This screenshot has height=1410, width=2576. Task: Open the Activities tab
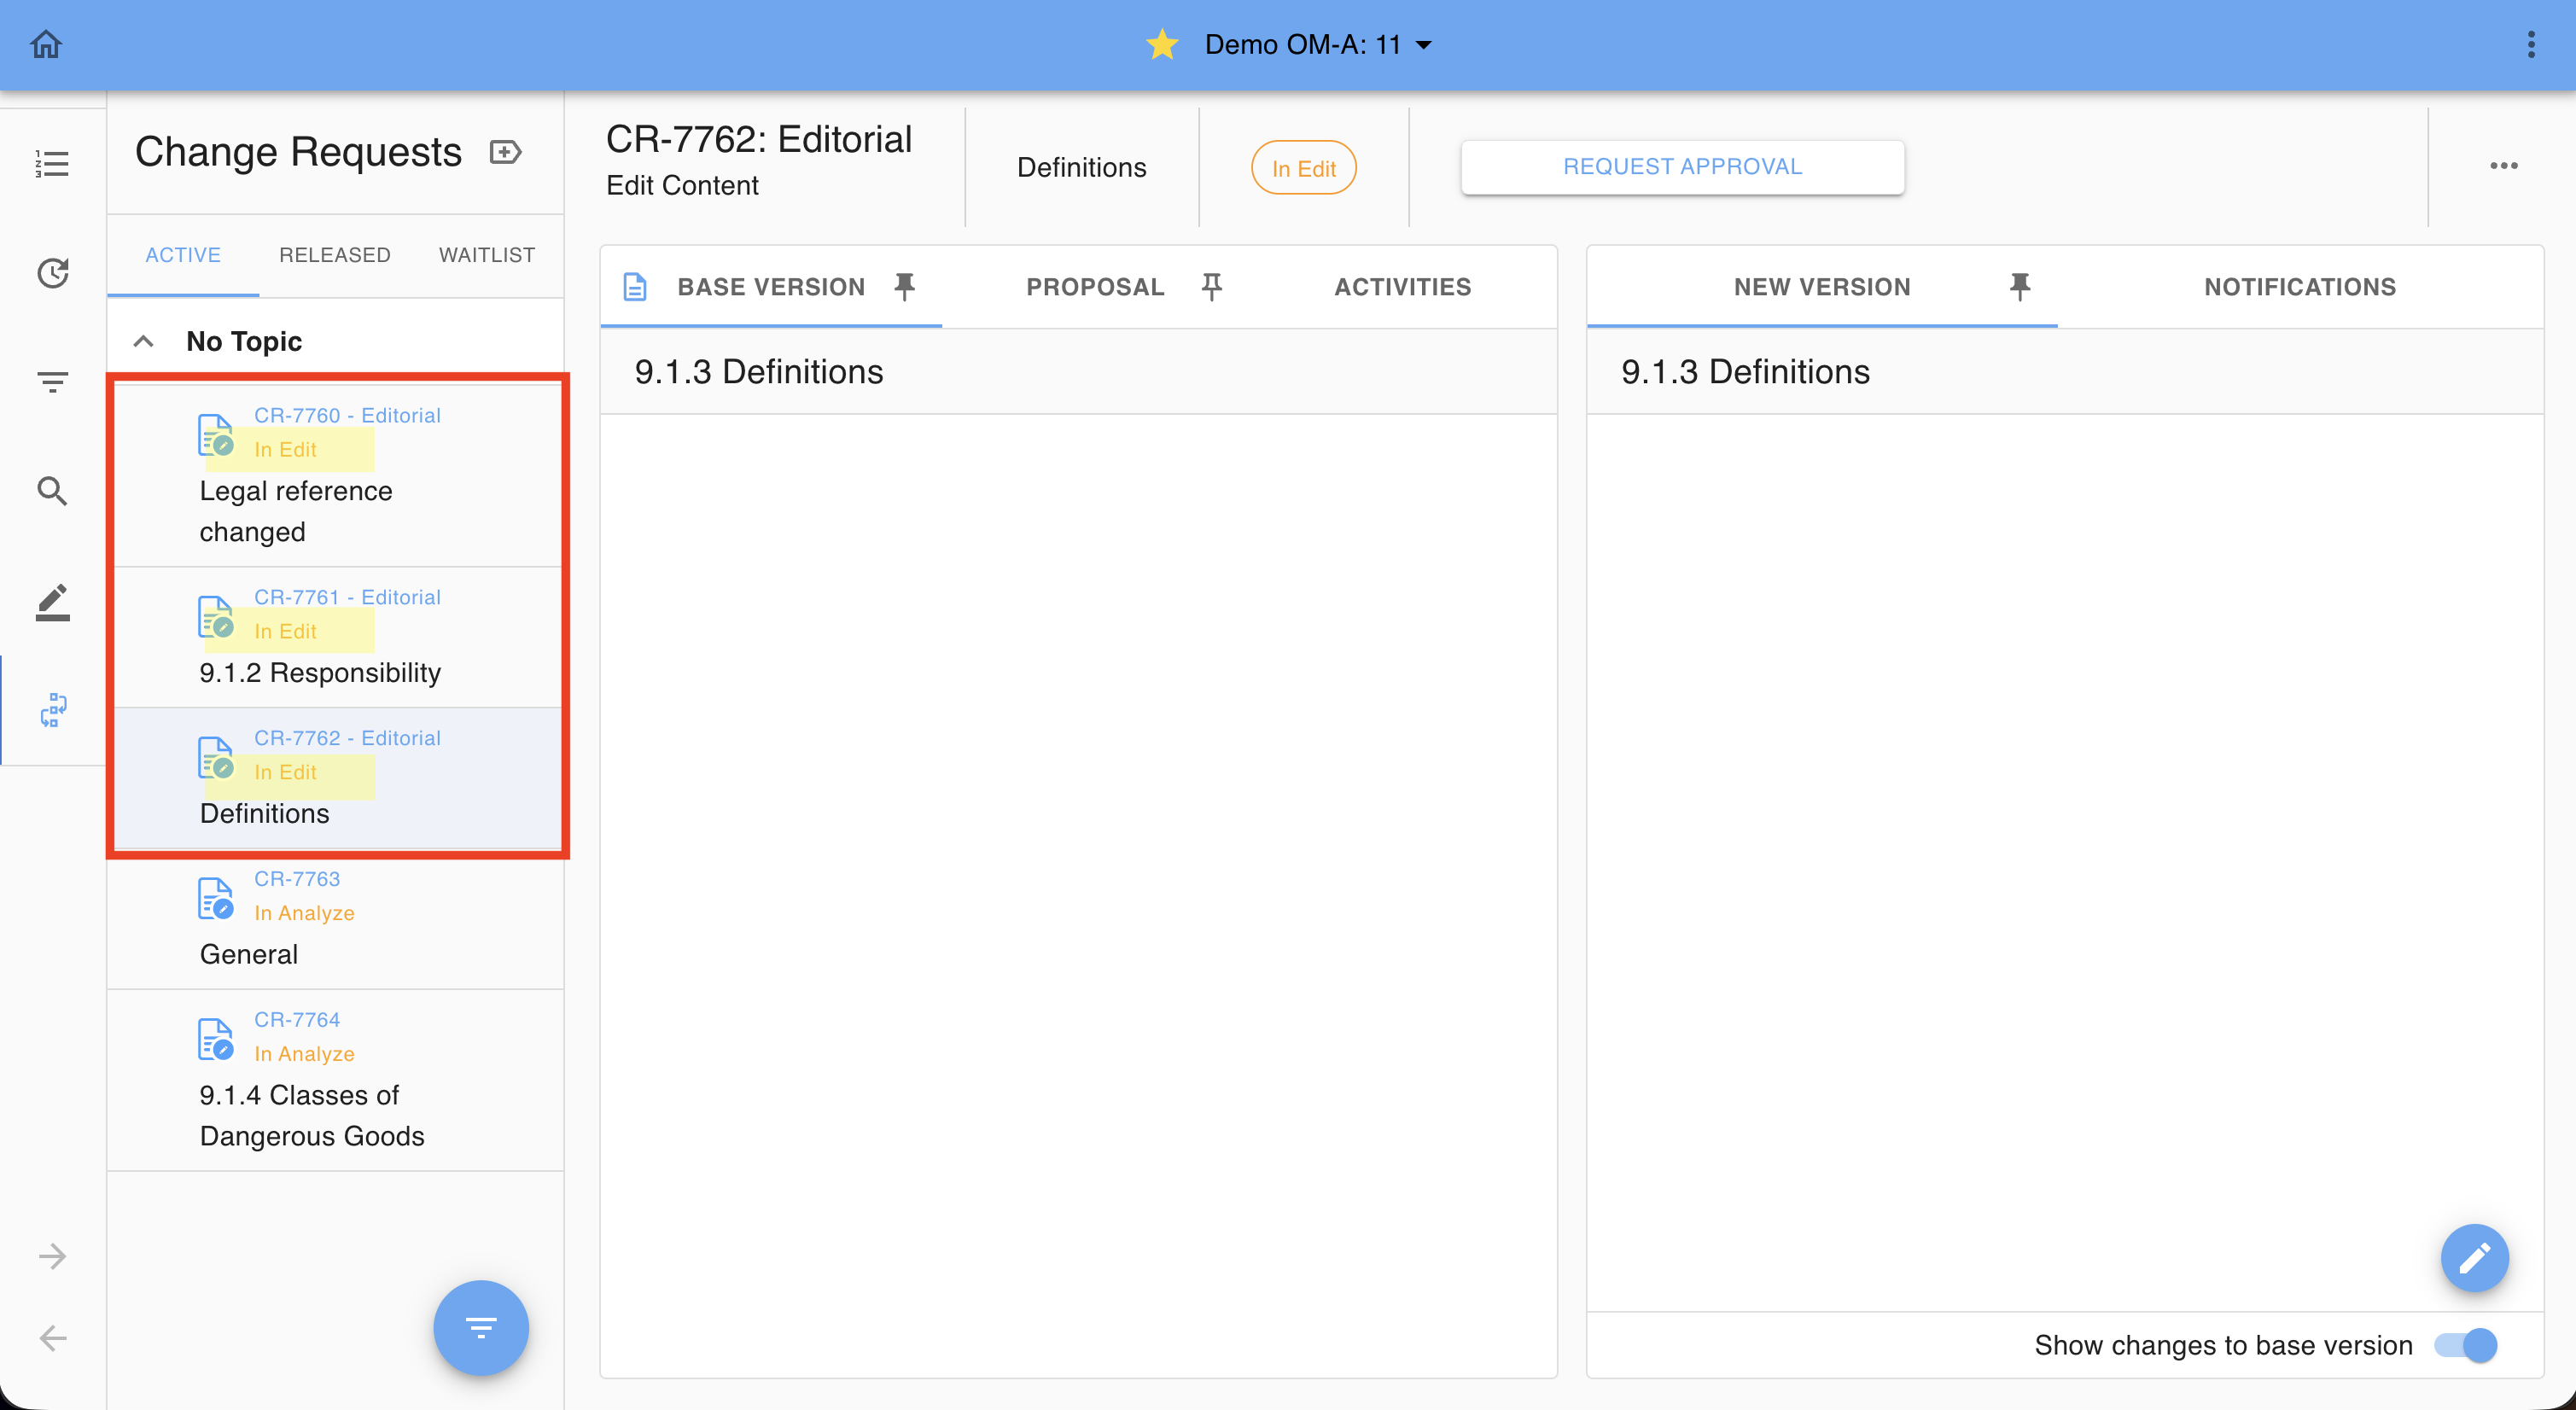[x=1402, y=287]
